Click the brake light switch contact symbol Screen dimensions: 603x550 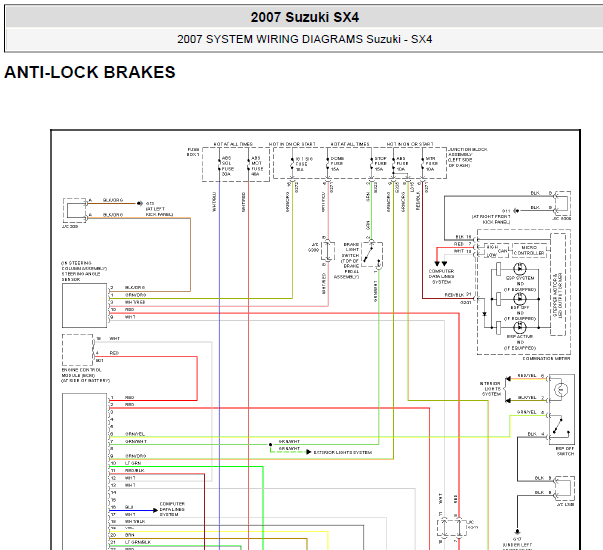point(372,254)
